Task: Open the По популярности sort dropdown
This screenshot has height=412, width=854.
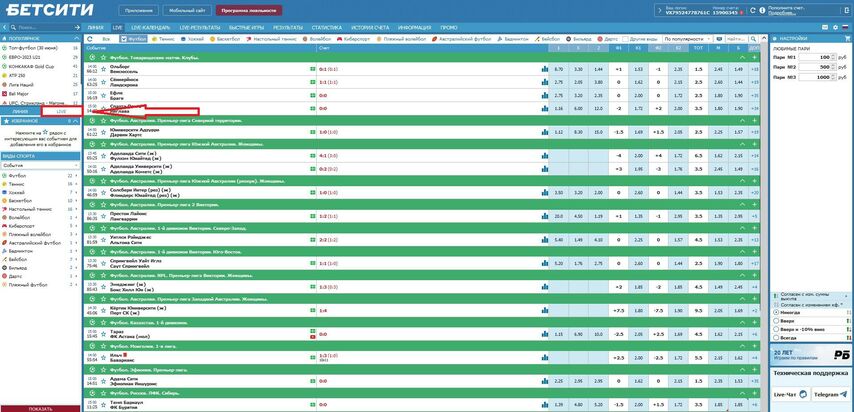Action: [687, 39]
